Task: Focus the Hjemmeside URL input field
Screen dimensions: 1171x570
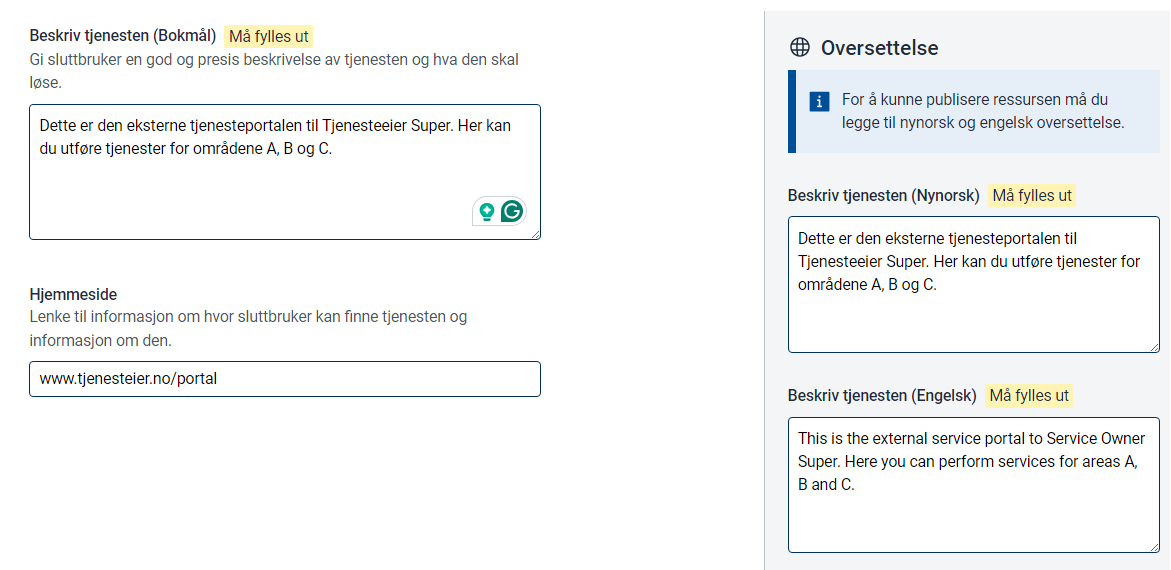Action: point(284,379)
